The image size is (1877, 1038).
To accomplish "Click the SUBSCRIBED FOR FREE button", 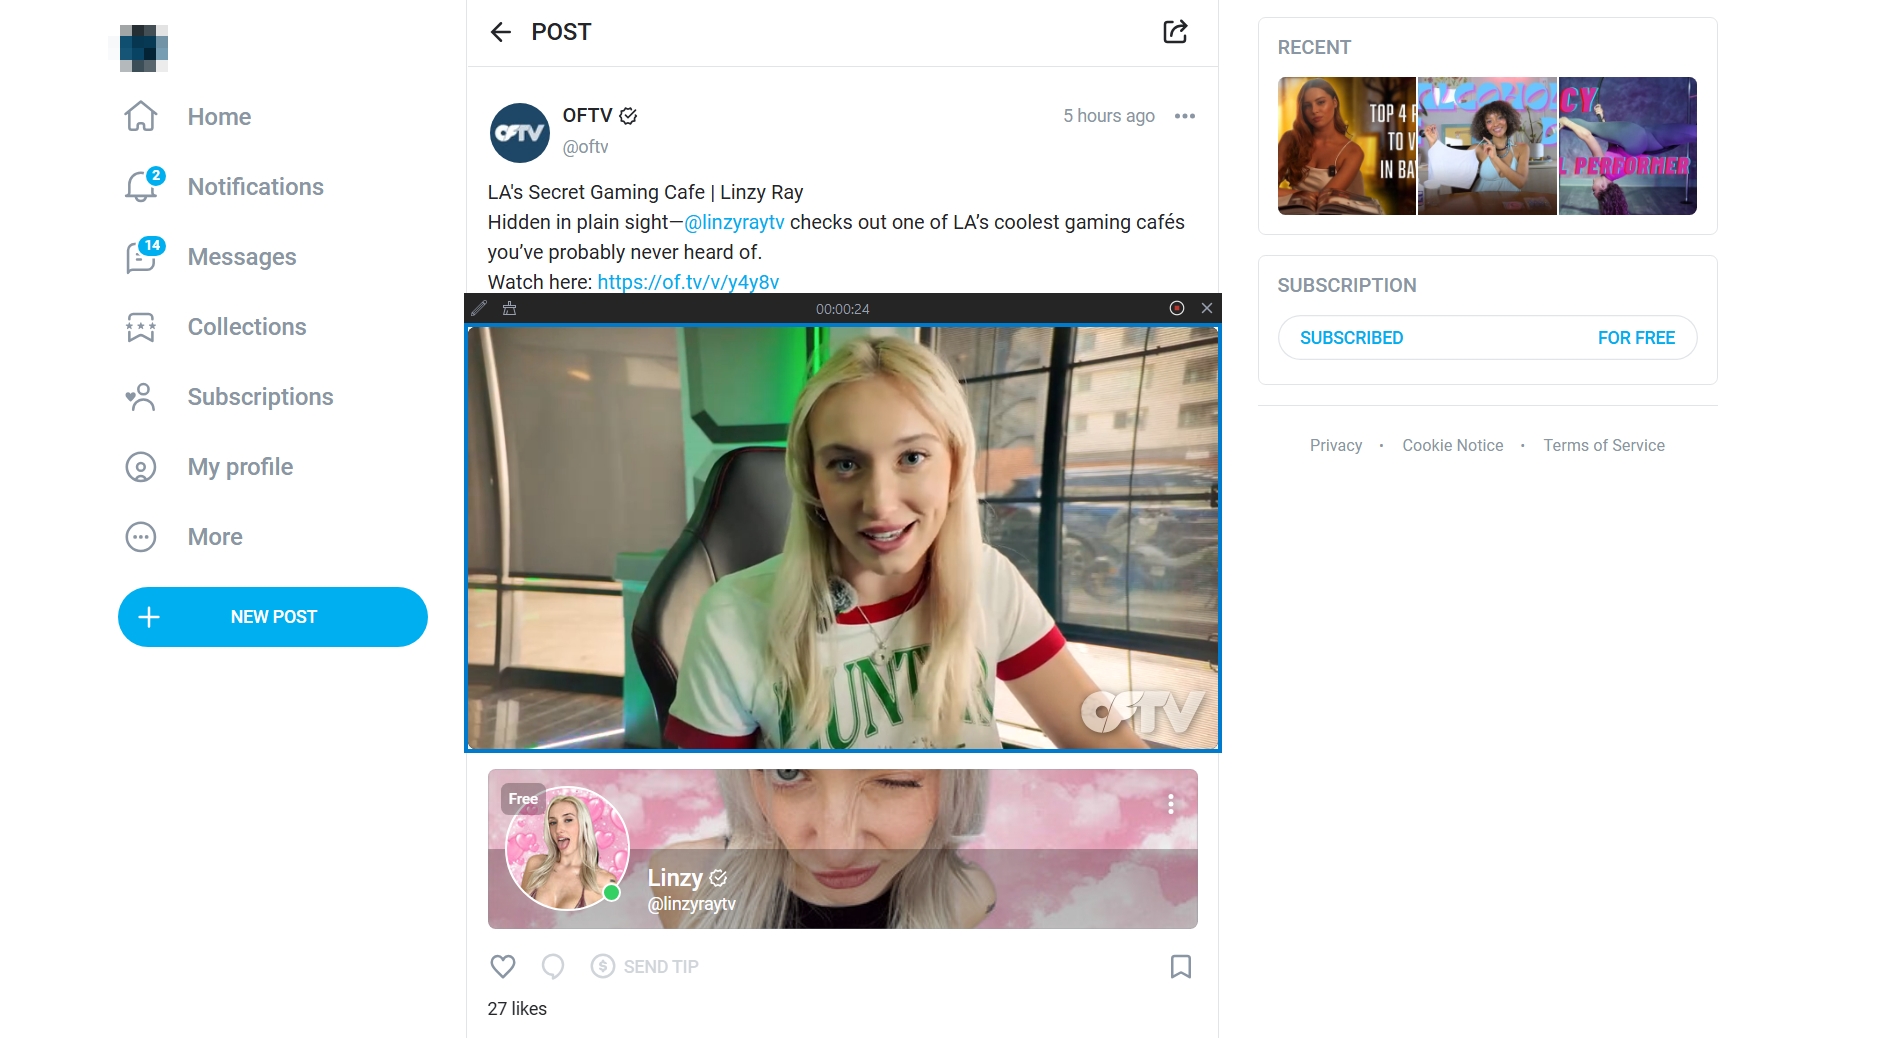I will (1487, 338).
